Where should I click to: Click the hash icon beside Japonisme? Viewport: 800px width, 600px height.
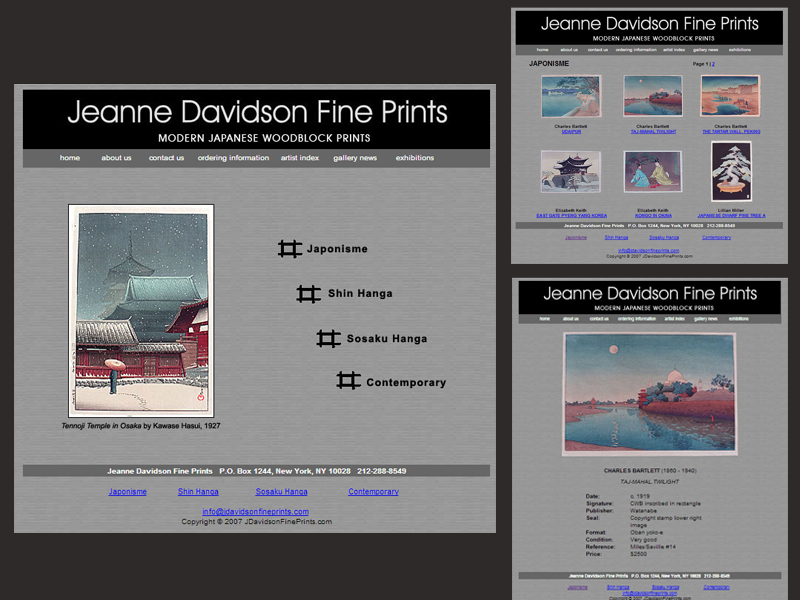point(290,249)
